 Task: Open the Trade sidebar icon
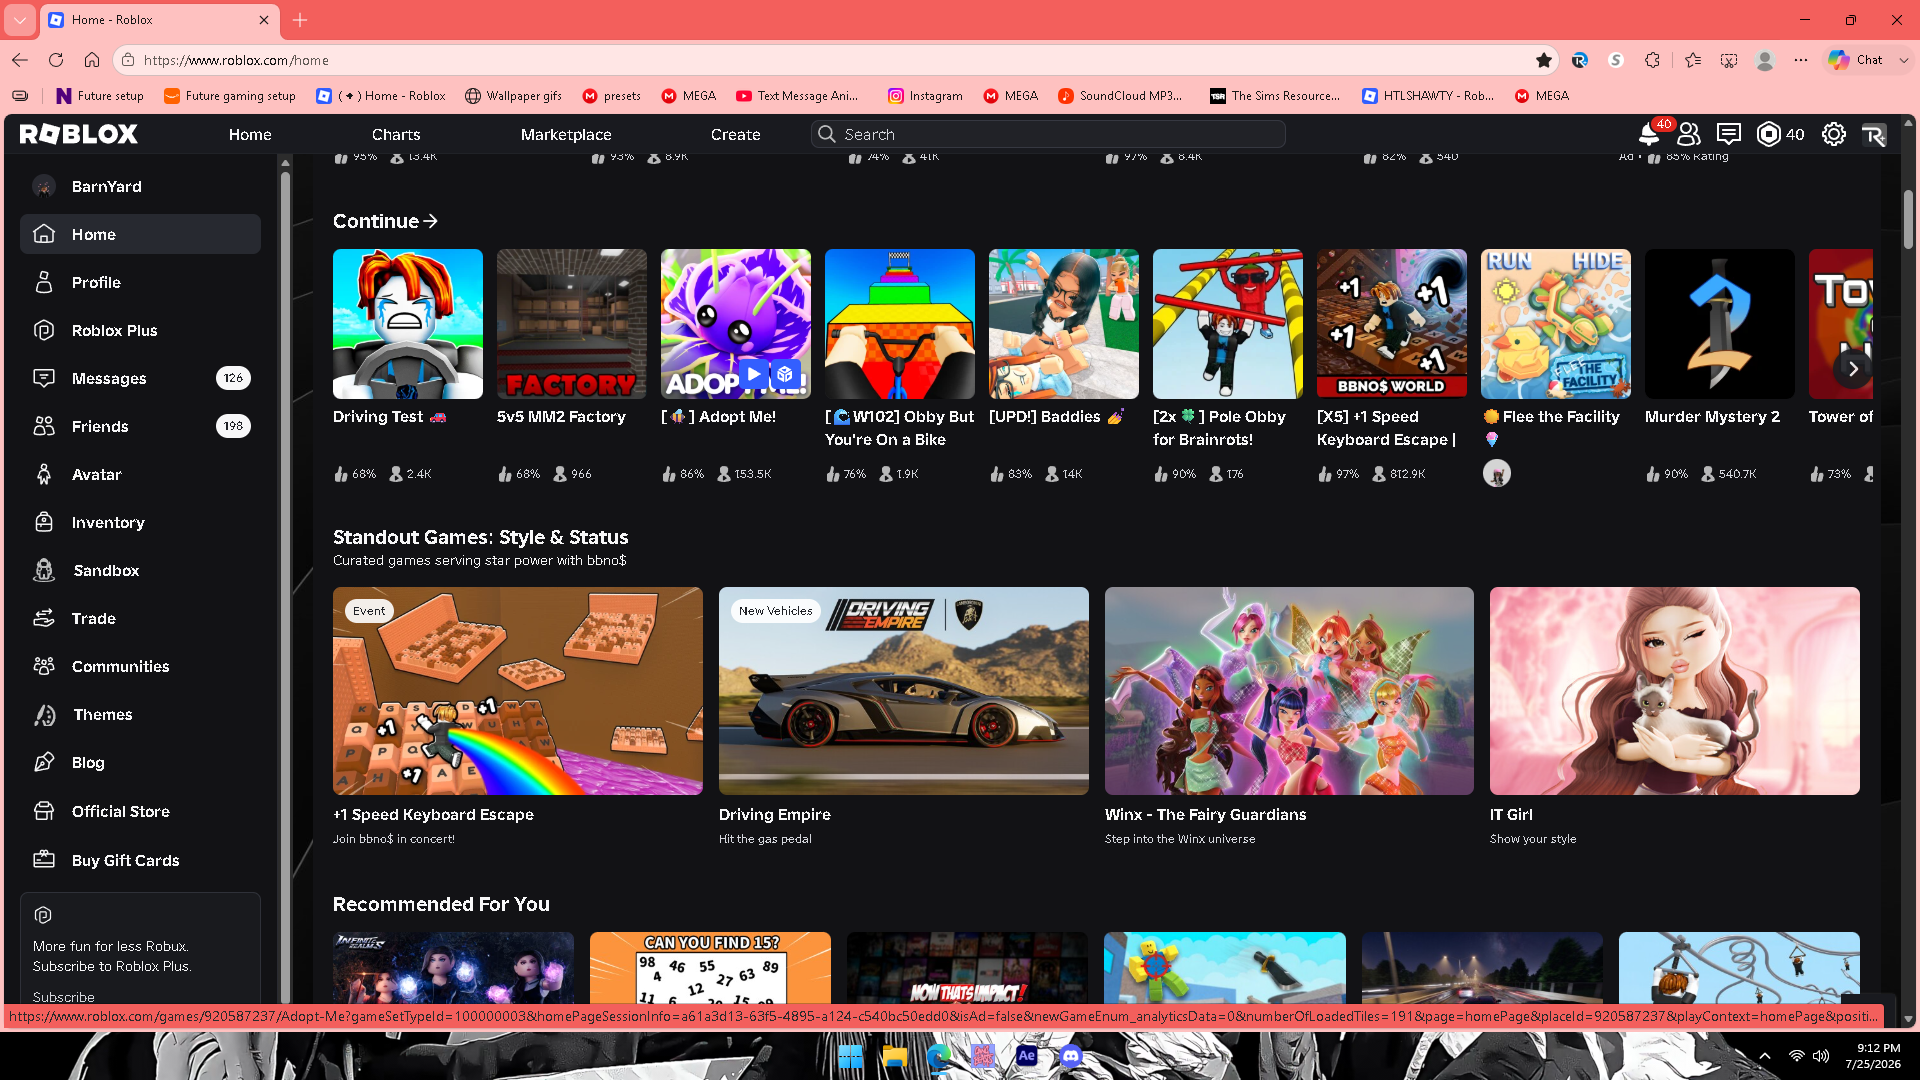[44, 618]
